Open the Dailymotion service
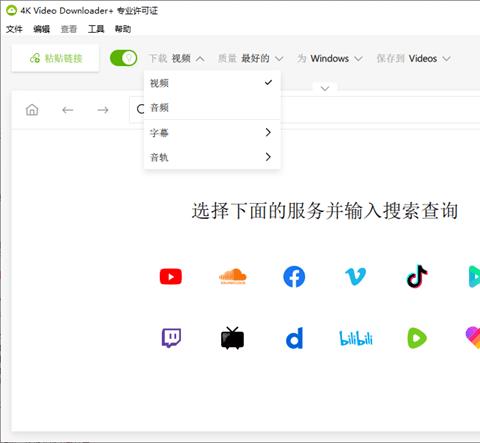480x443 pixels. pos(295,338)
